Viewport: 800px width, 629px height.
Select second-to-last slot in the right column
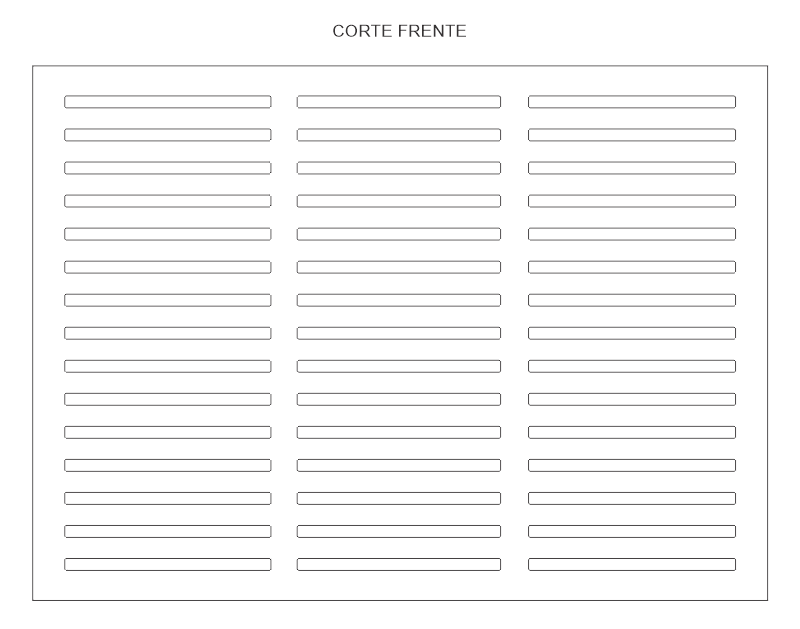coord(632,531)
